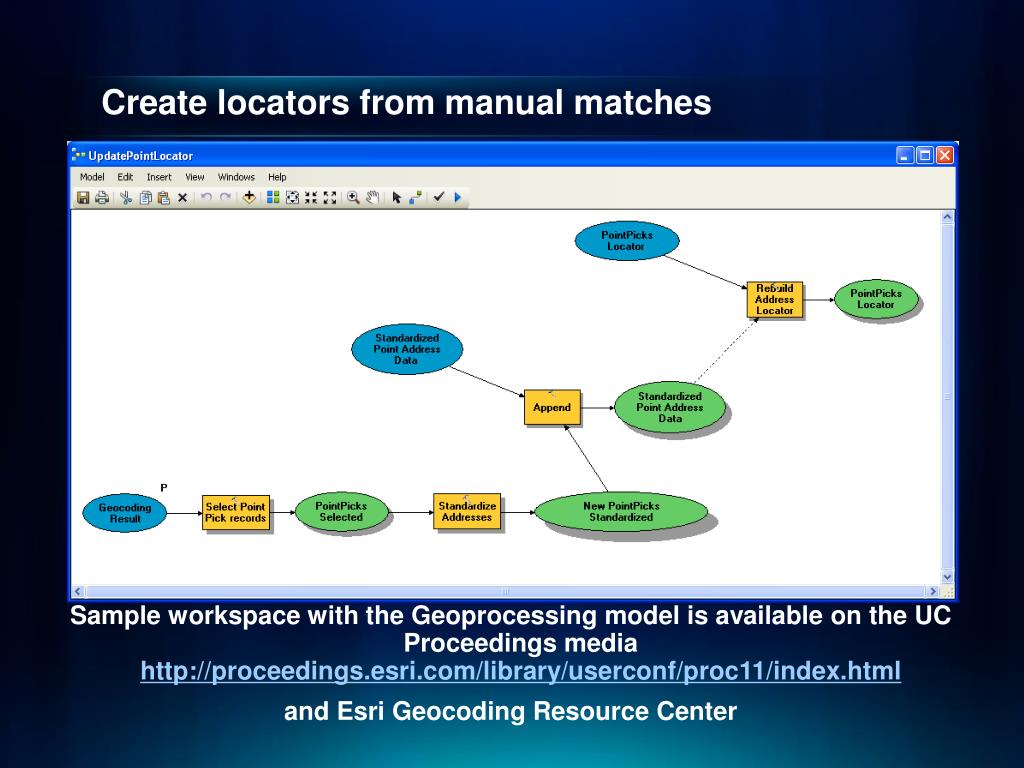Click the Fixed Zoom Out arrows icon
The width and height of the screenshot is (1024, 768).
[x=330, y=197]
